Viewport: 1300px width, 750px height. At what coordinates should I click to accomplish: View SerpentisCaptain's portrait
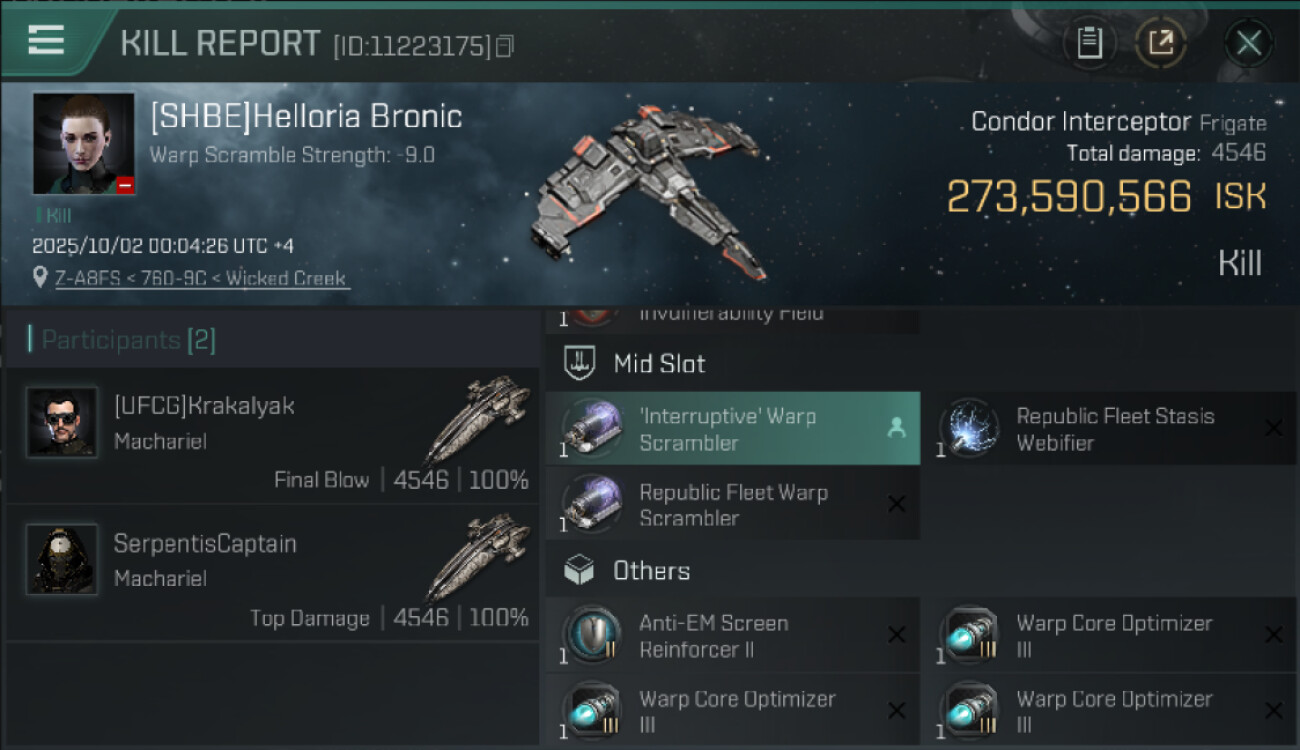[62, 559]
